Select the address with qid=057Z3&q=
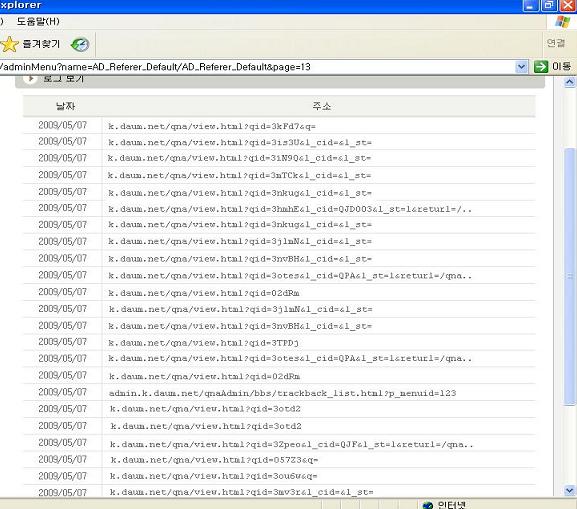This screenshot has height=509, width=577. point(214,460)
